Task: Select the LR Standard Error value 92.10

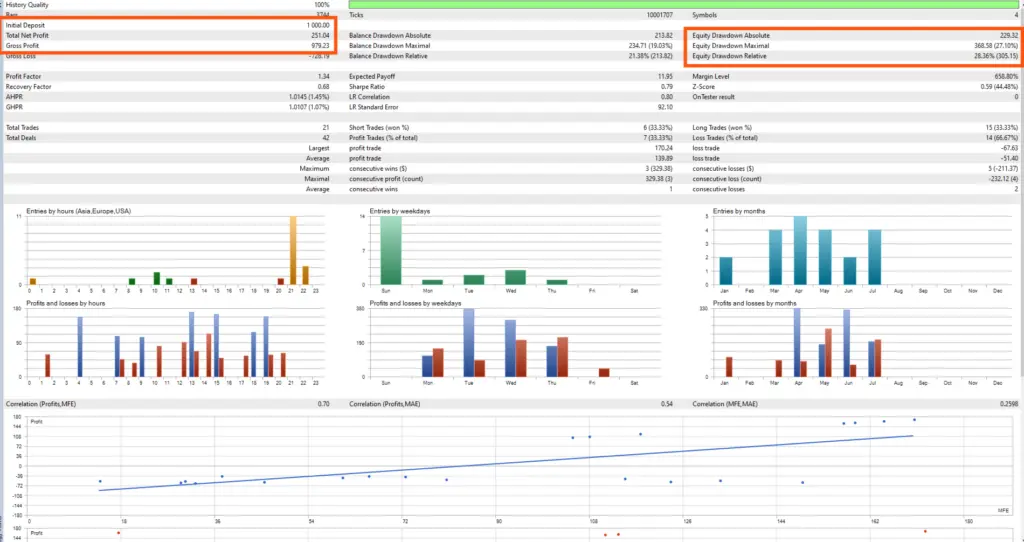Action: click(665, 107)
